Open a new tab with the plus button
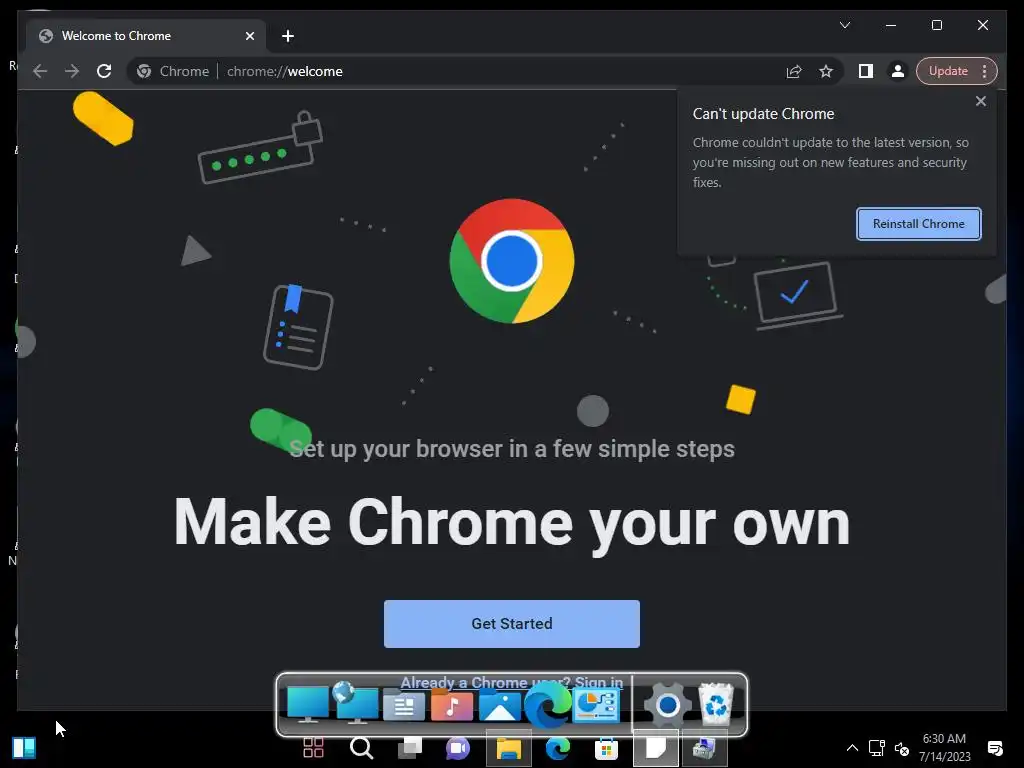This screenshot has height=768, width=1024. [288, 36]
